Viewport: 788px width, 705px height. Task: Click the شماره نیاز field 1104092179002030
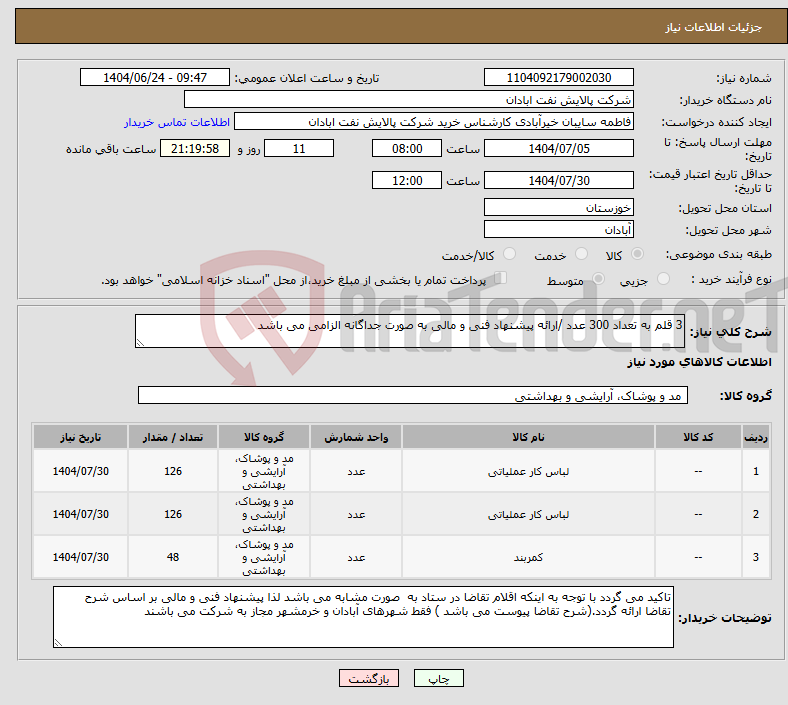tap(559, 77)
